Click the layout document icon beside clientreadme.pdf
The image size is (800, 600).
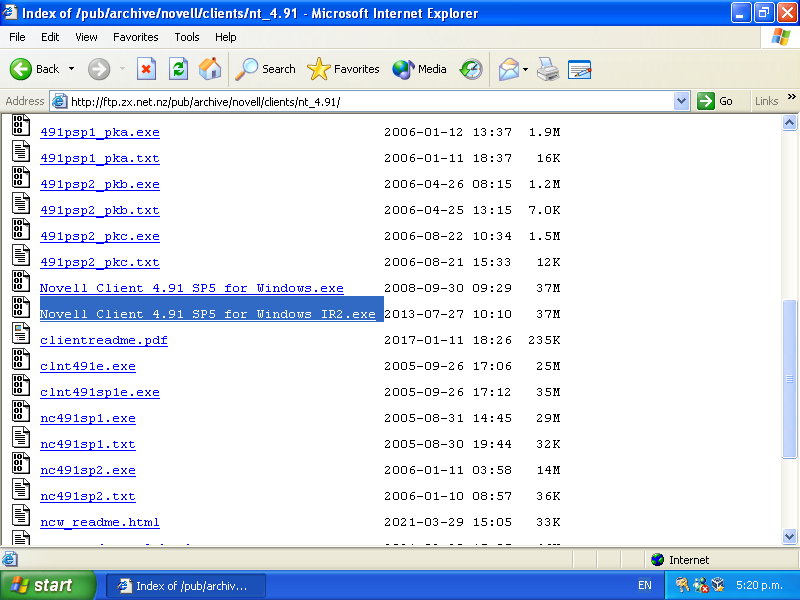21,334
